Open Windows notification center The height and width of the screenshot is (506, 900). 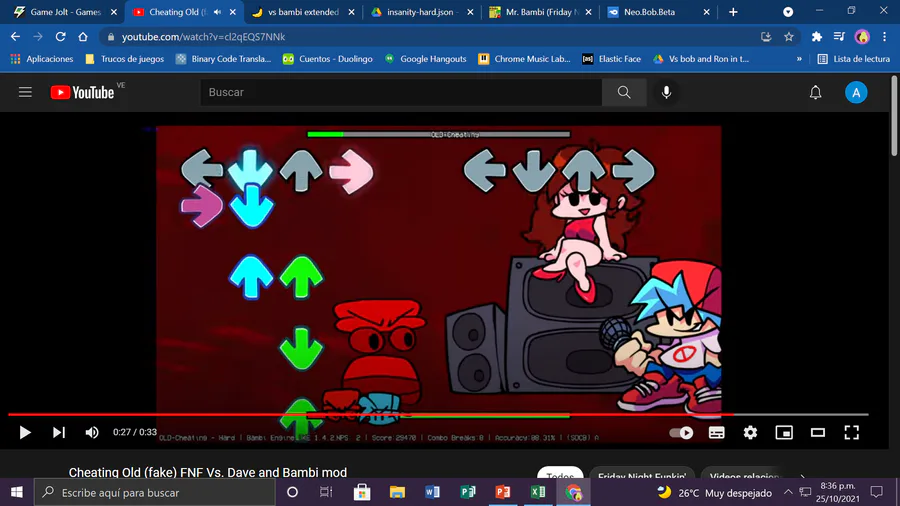[x=876, y=492]
